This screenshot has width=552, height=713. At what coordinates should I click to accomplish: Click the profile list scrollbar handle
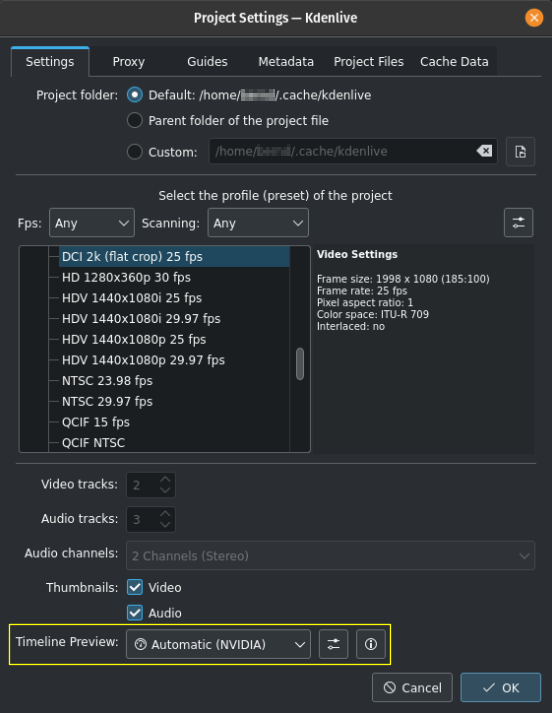coord(300,363)
